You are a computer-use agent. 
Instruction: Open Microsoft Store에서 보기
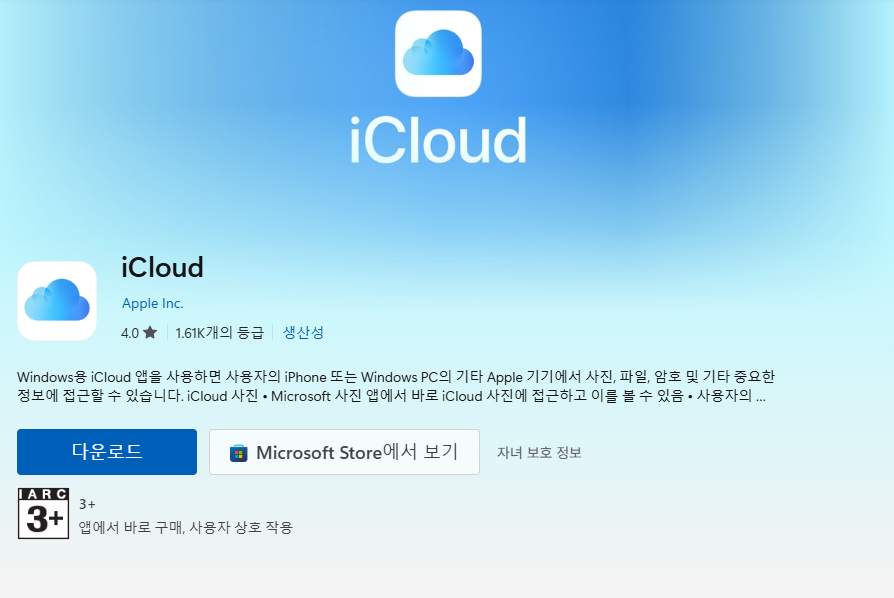(x=344, y=452)
